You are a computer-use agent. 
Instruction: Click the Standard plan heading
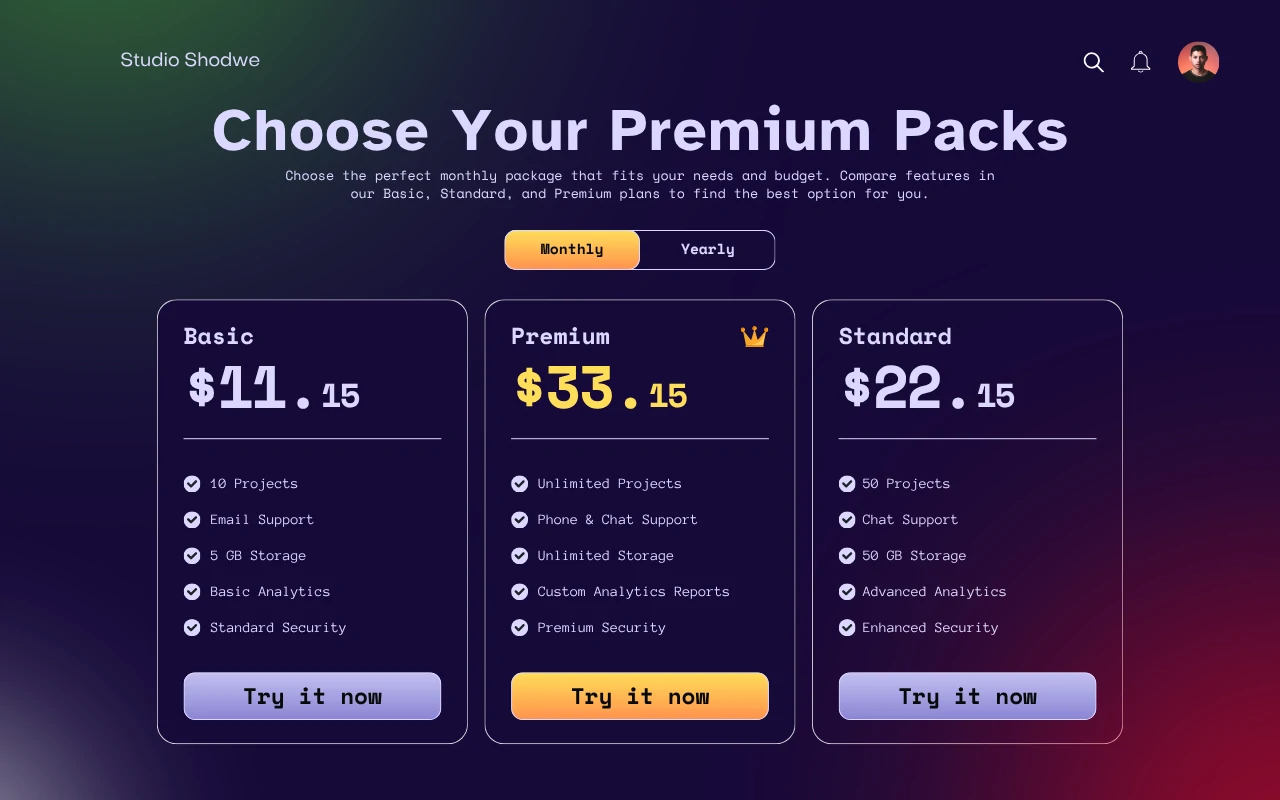[895, 336]
